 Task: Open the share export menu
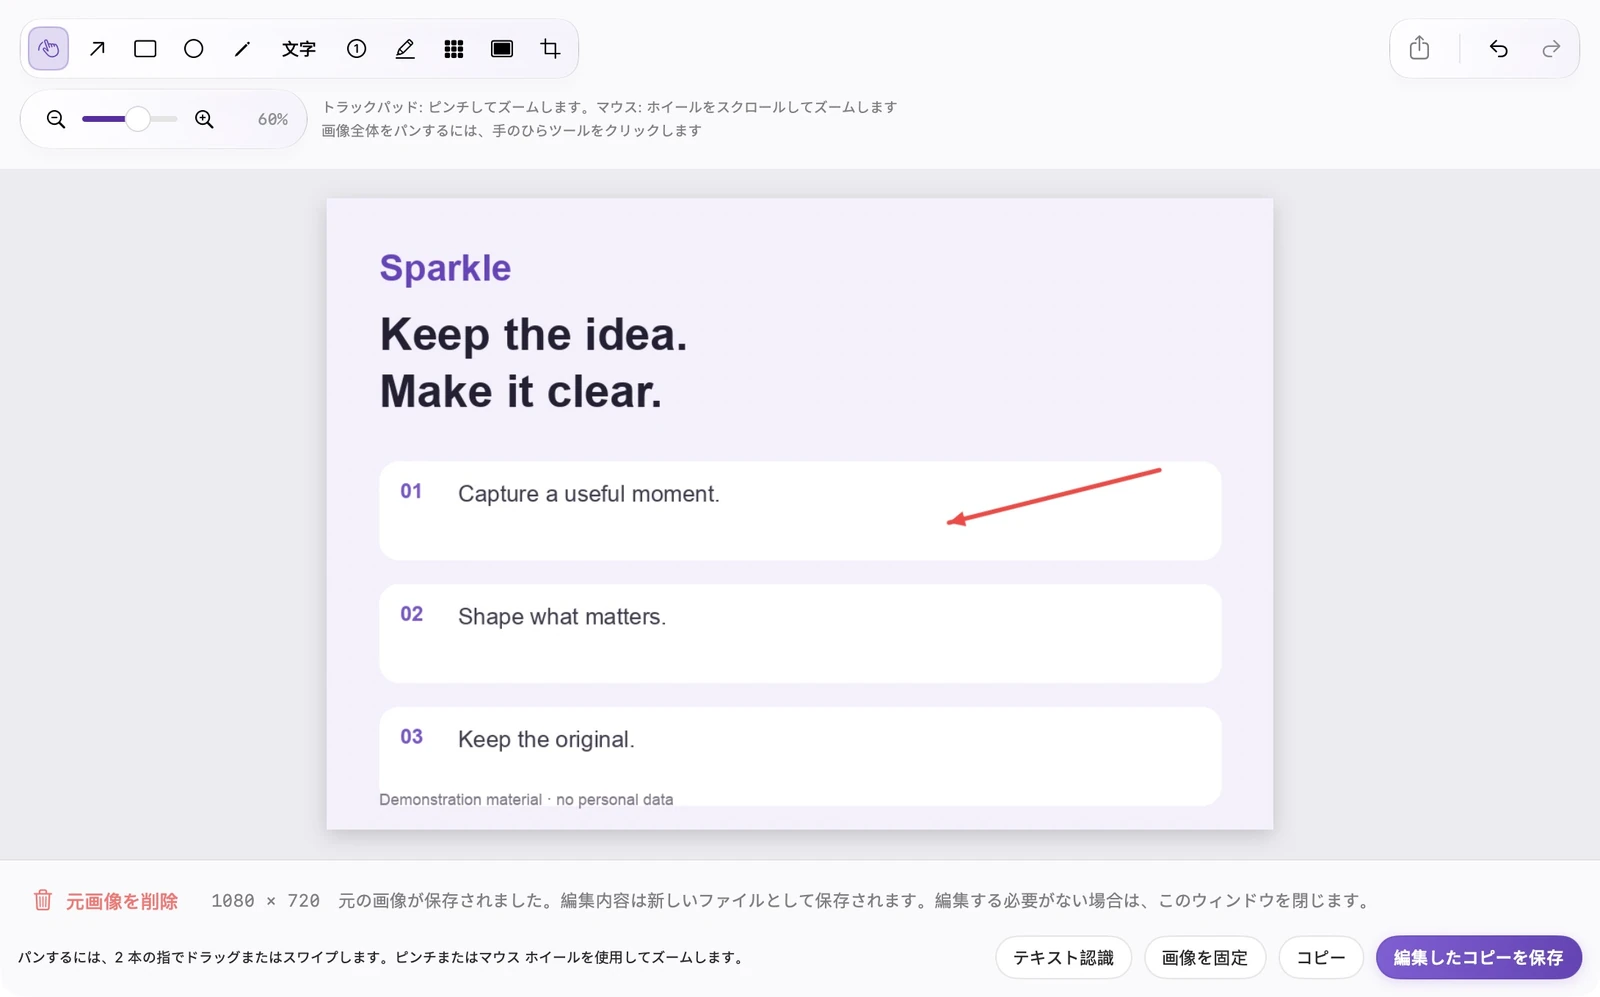(x=1420, y=48)
